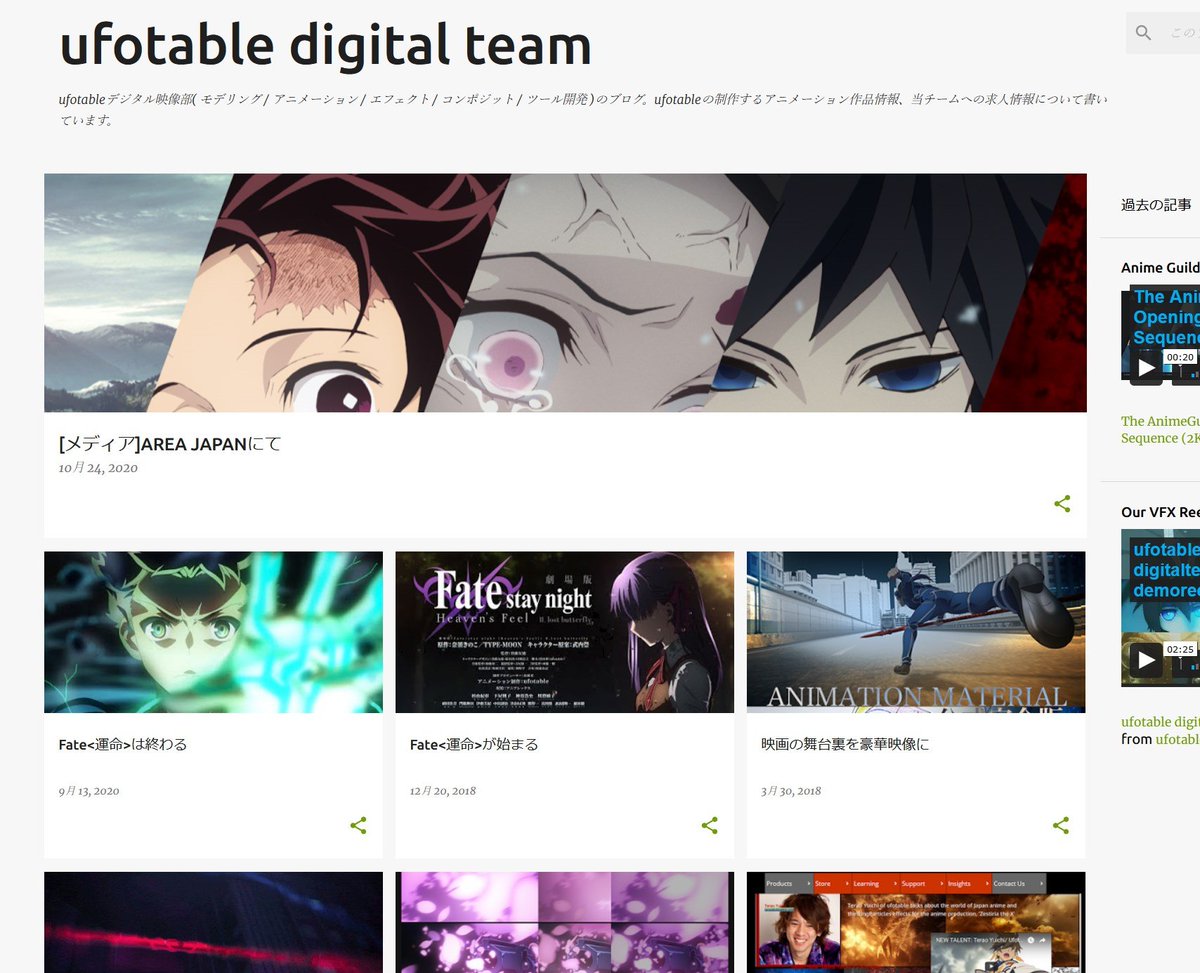Click the Our VFX Reel sidebar heading
1200x973 pixels.
point(1160,512)
